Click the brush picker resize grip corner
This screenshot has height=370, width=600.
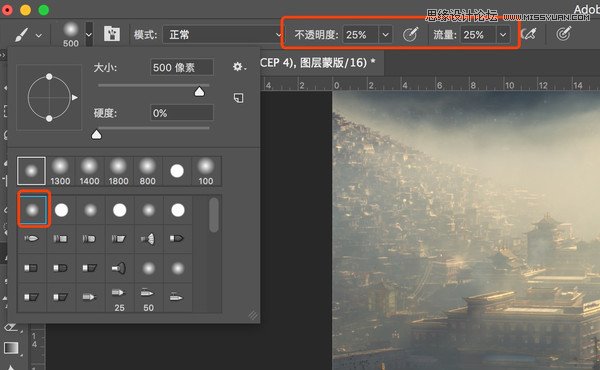tap(253, 315)
